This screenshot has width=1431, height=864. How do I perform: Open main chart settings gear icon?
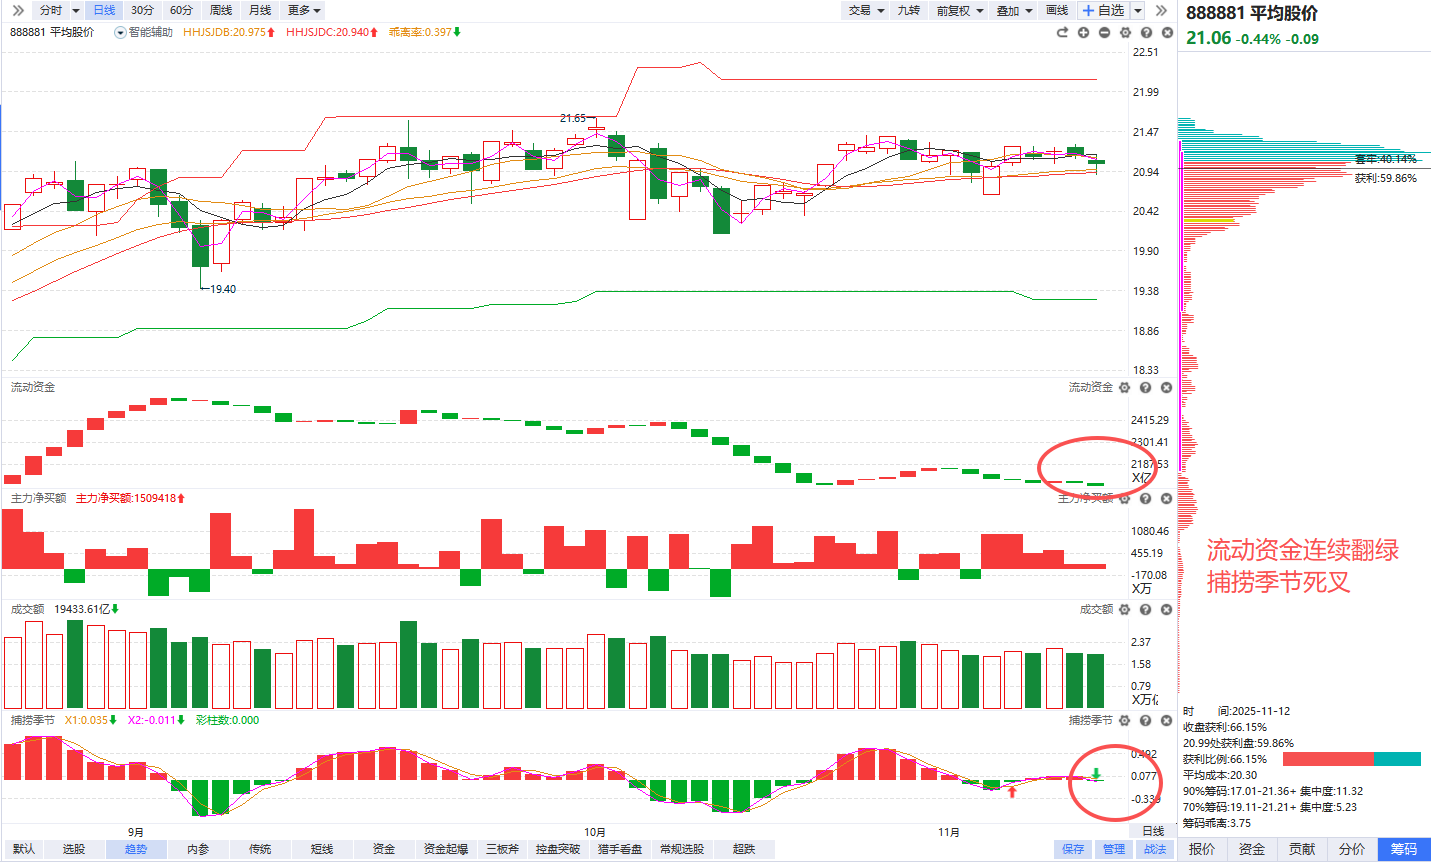1125,32
